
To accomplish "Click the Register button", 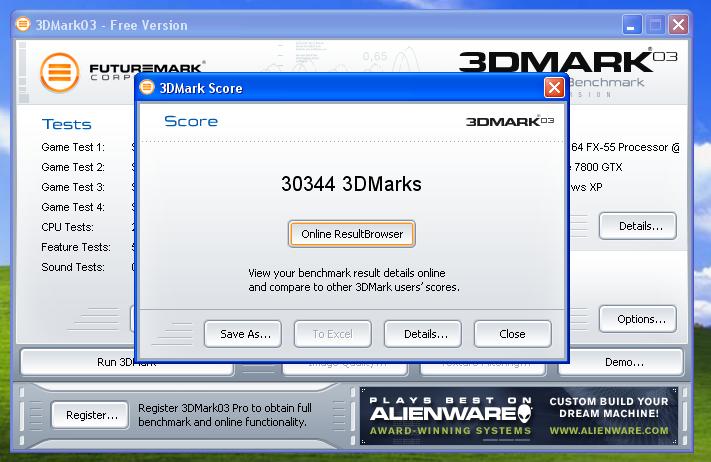I will click(x=90, y=415).
